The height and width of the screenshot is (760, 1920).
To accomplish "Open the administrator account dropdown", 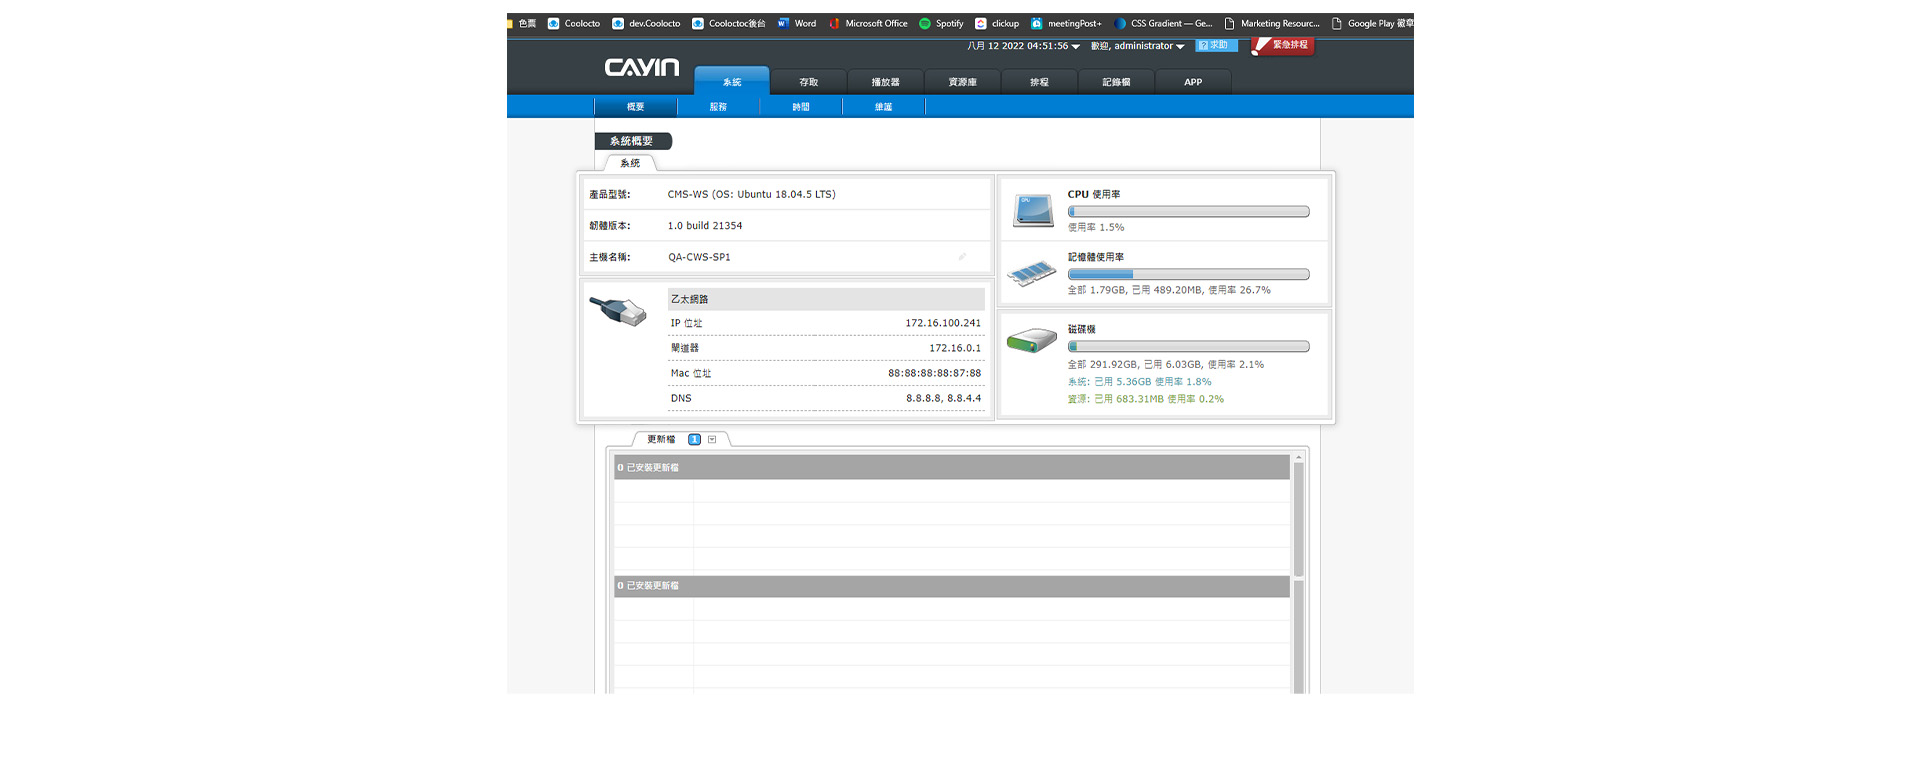I will [x=1180, y=47].
